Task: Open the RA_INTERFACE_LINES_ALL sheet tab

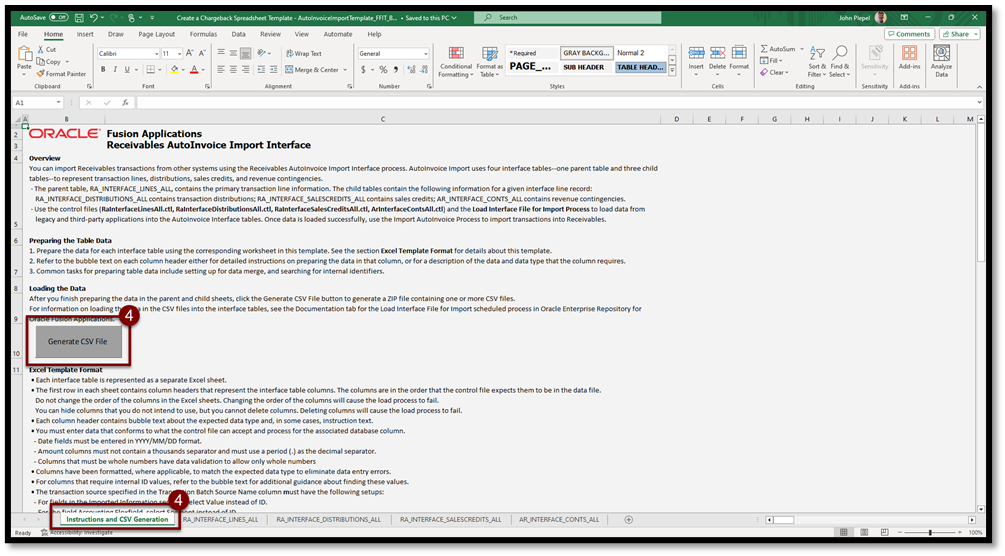Action: coord(220,520)
